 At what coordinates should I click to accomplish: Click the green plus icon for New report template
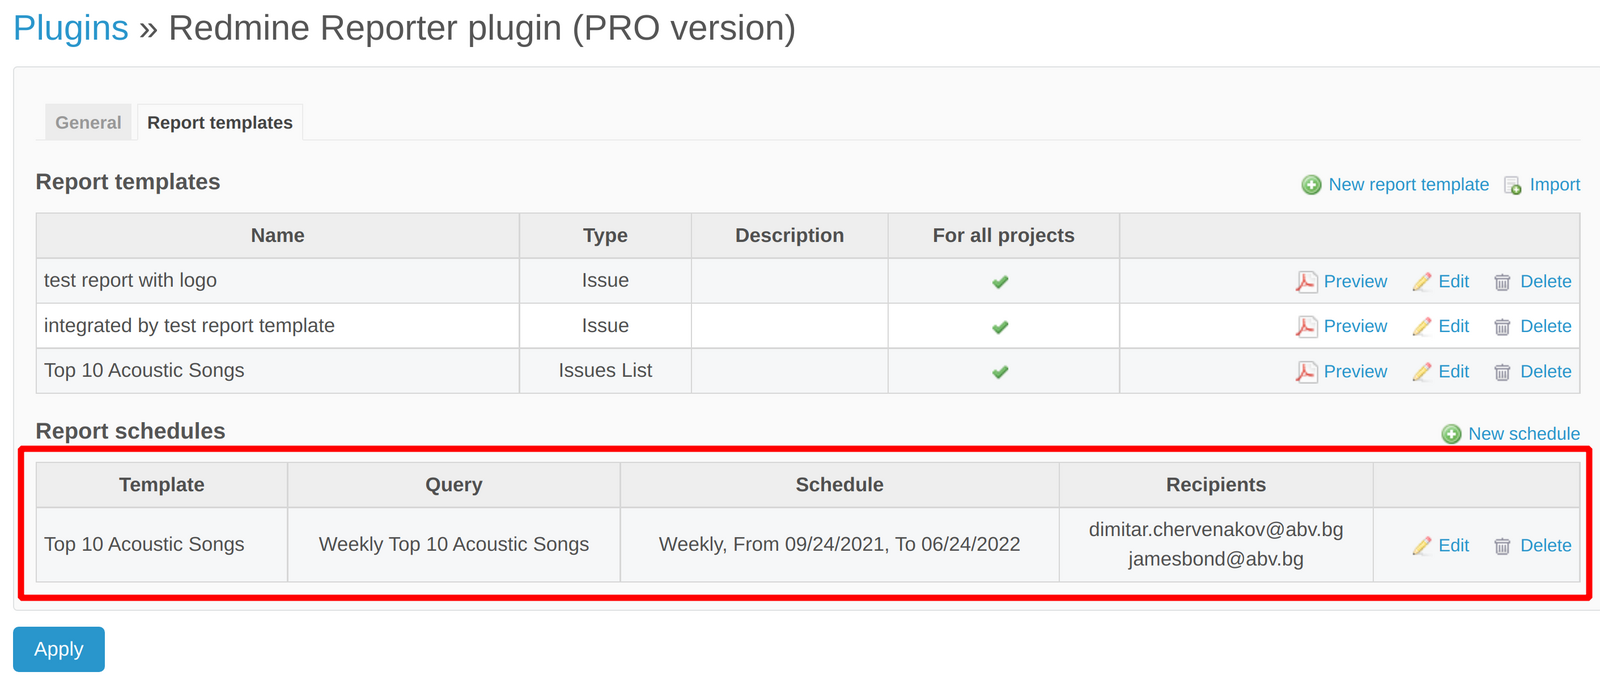(x=1311, y=185)
